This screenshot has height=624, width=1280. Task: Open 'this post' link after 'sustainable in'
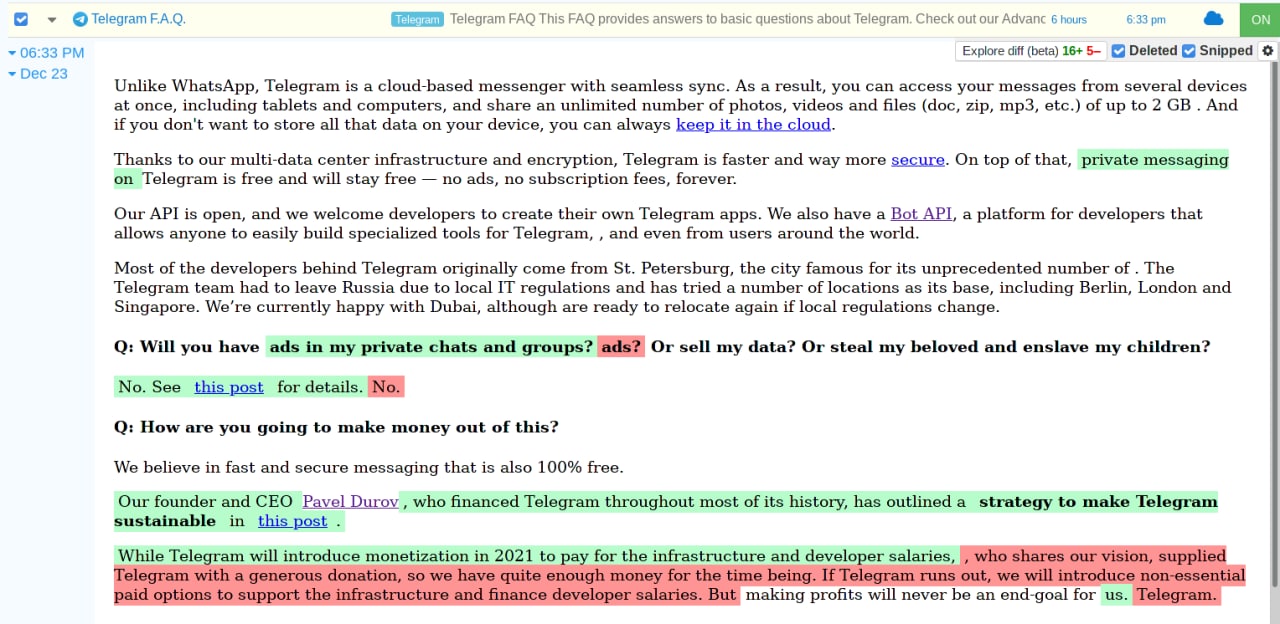click(x=292, y=521)
